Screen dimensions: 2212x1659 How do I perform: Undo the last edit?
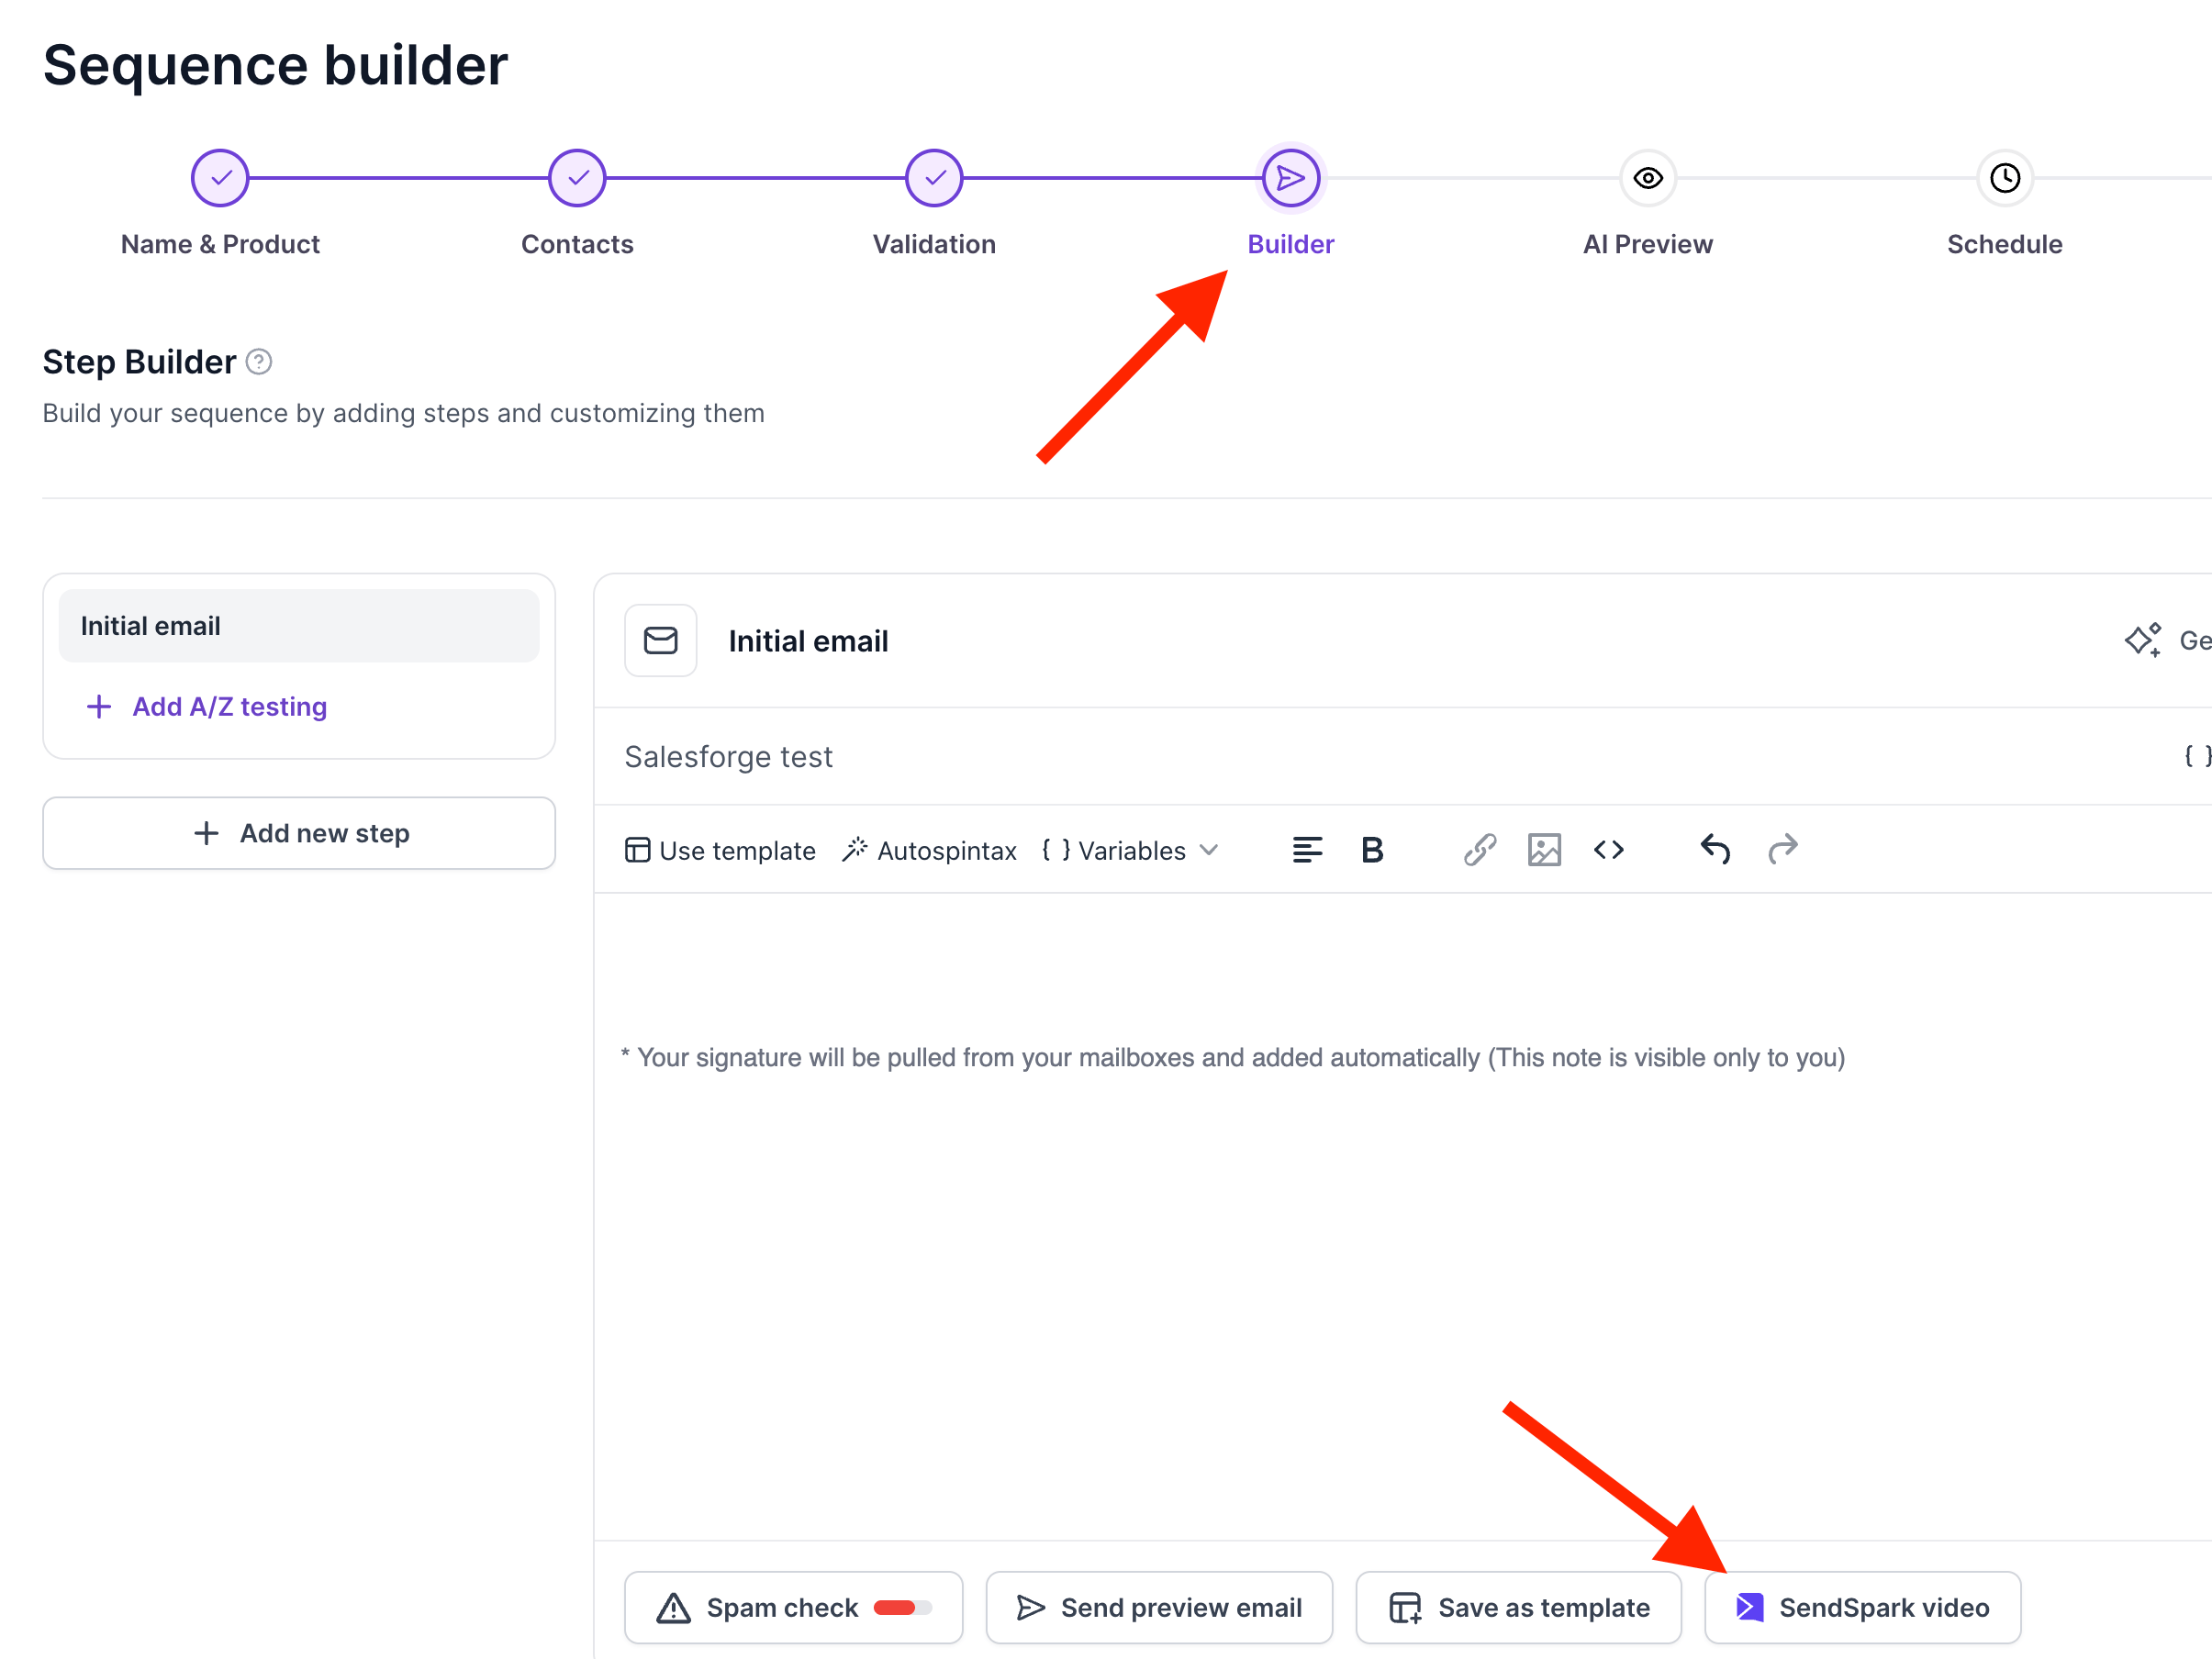pos(1715,849)
